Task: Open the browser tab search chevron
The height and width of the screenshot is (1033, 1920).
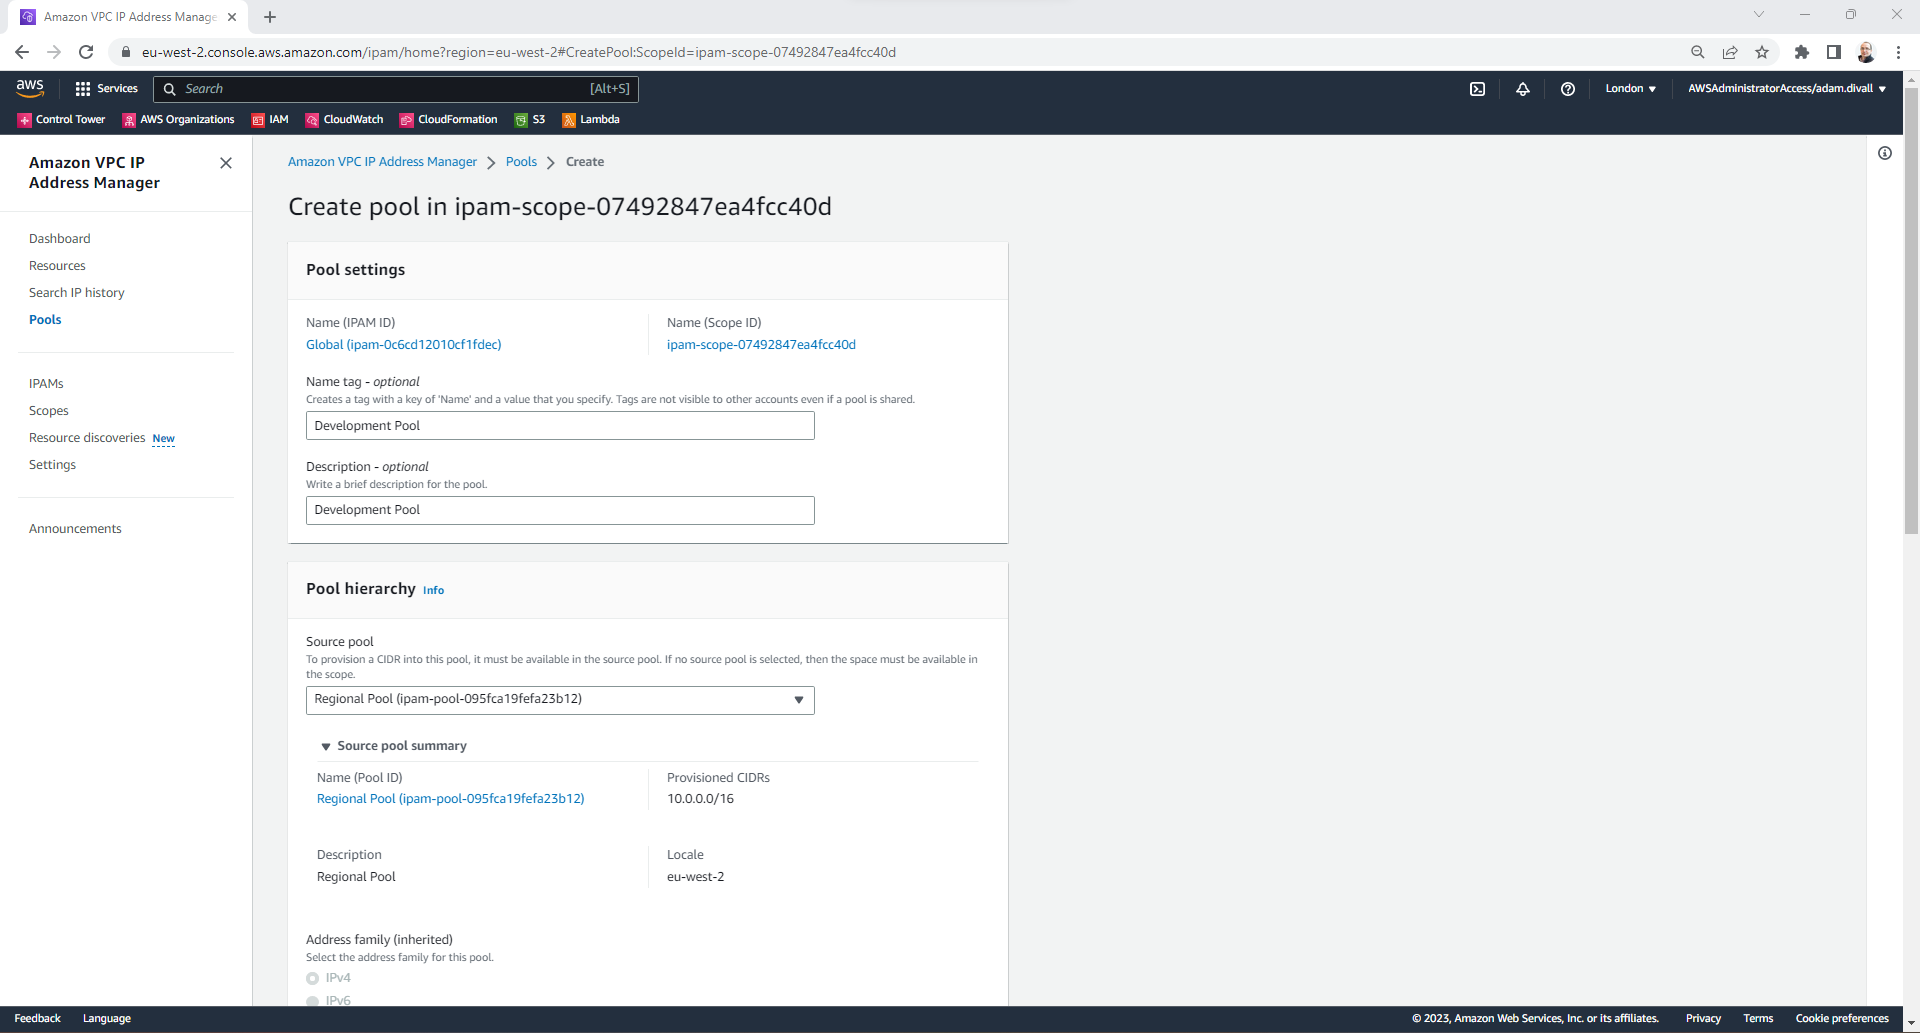Action: 1759,15
